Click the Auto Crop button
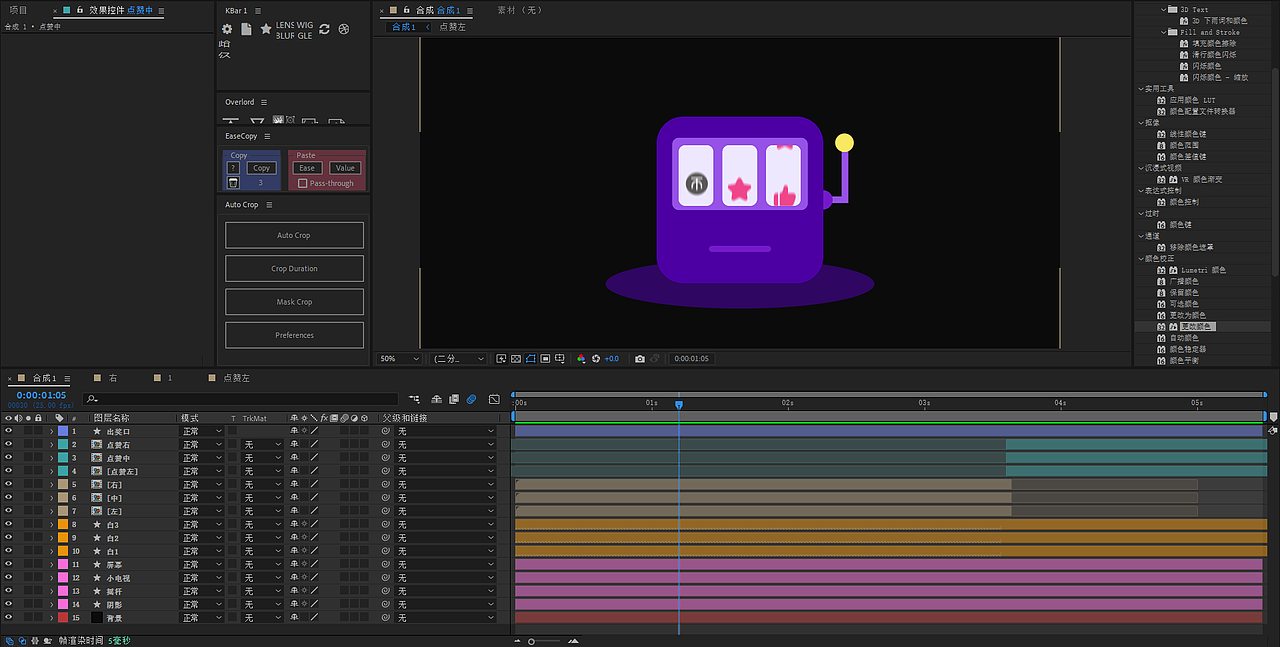Image resolution: width=1280 pixels, height=647 pixels. click(294, 235)
